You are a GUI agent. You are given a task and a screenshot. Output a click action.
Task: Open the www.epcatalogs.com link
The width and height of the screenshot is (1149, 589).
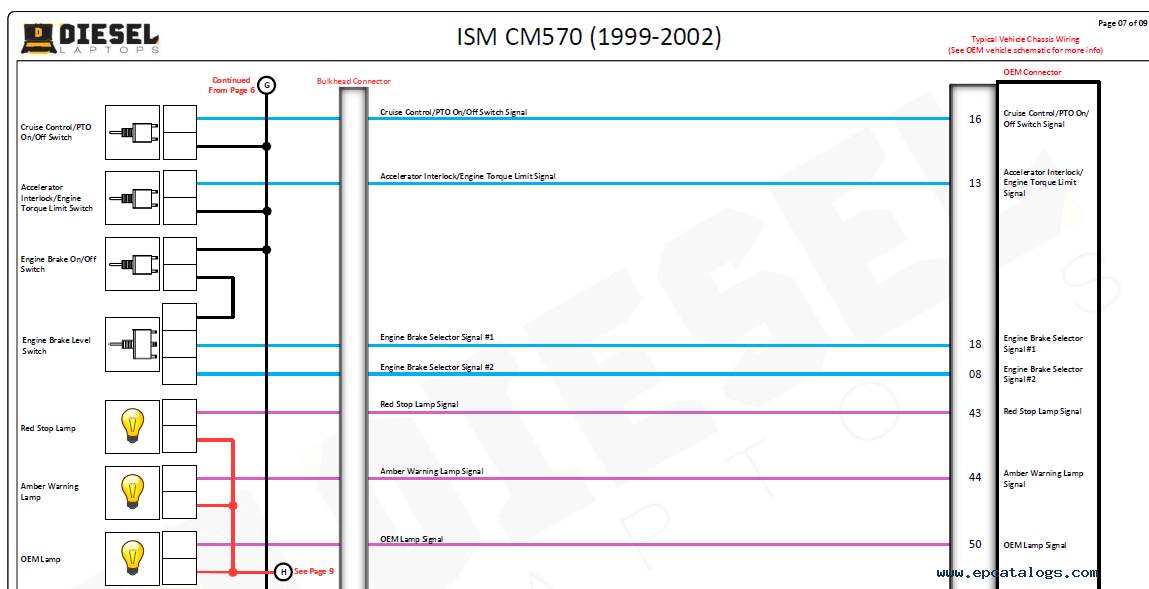[1017, 573]
